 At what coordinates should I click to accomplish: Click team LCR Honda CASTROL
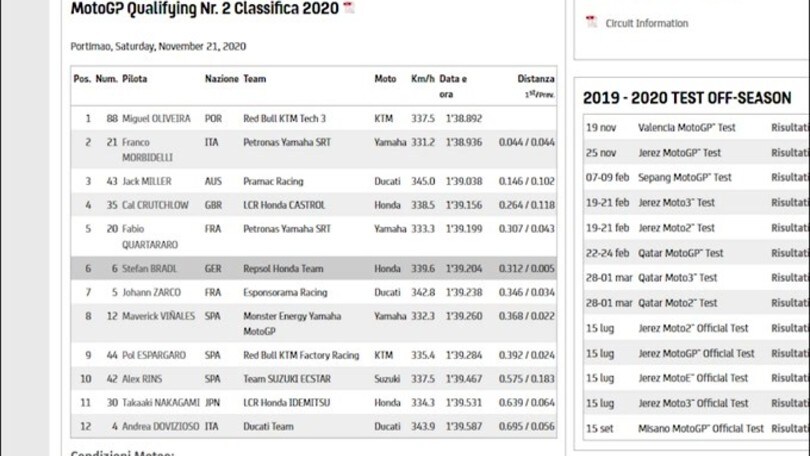[x=284, y=205]
